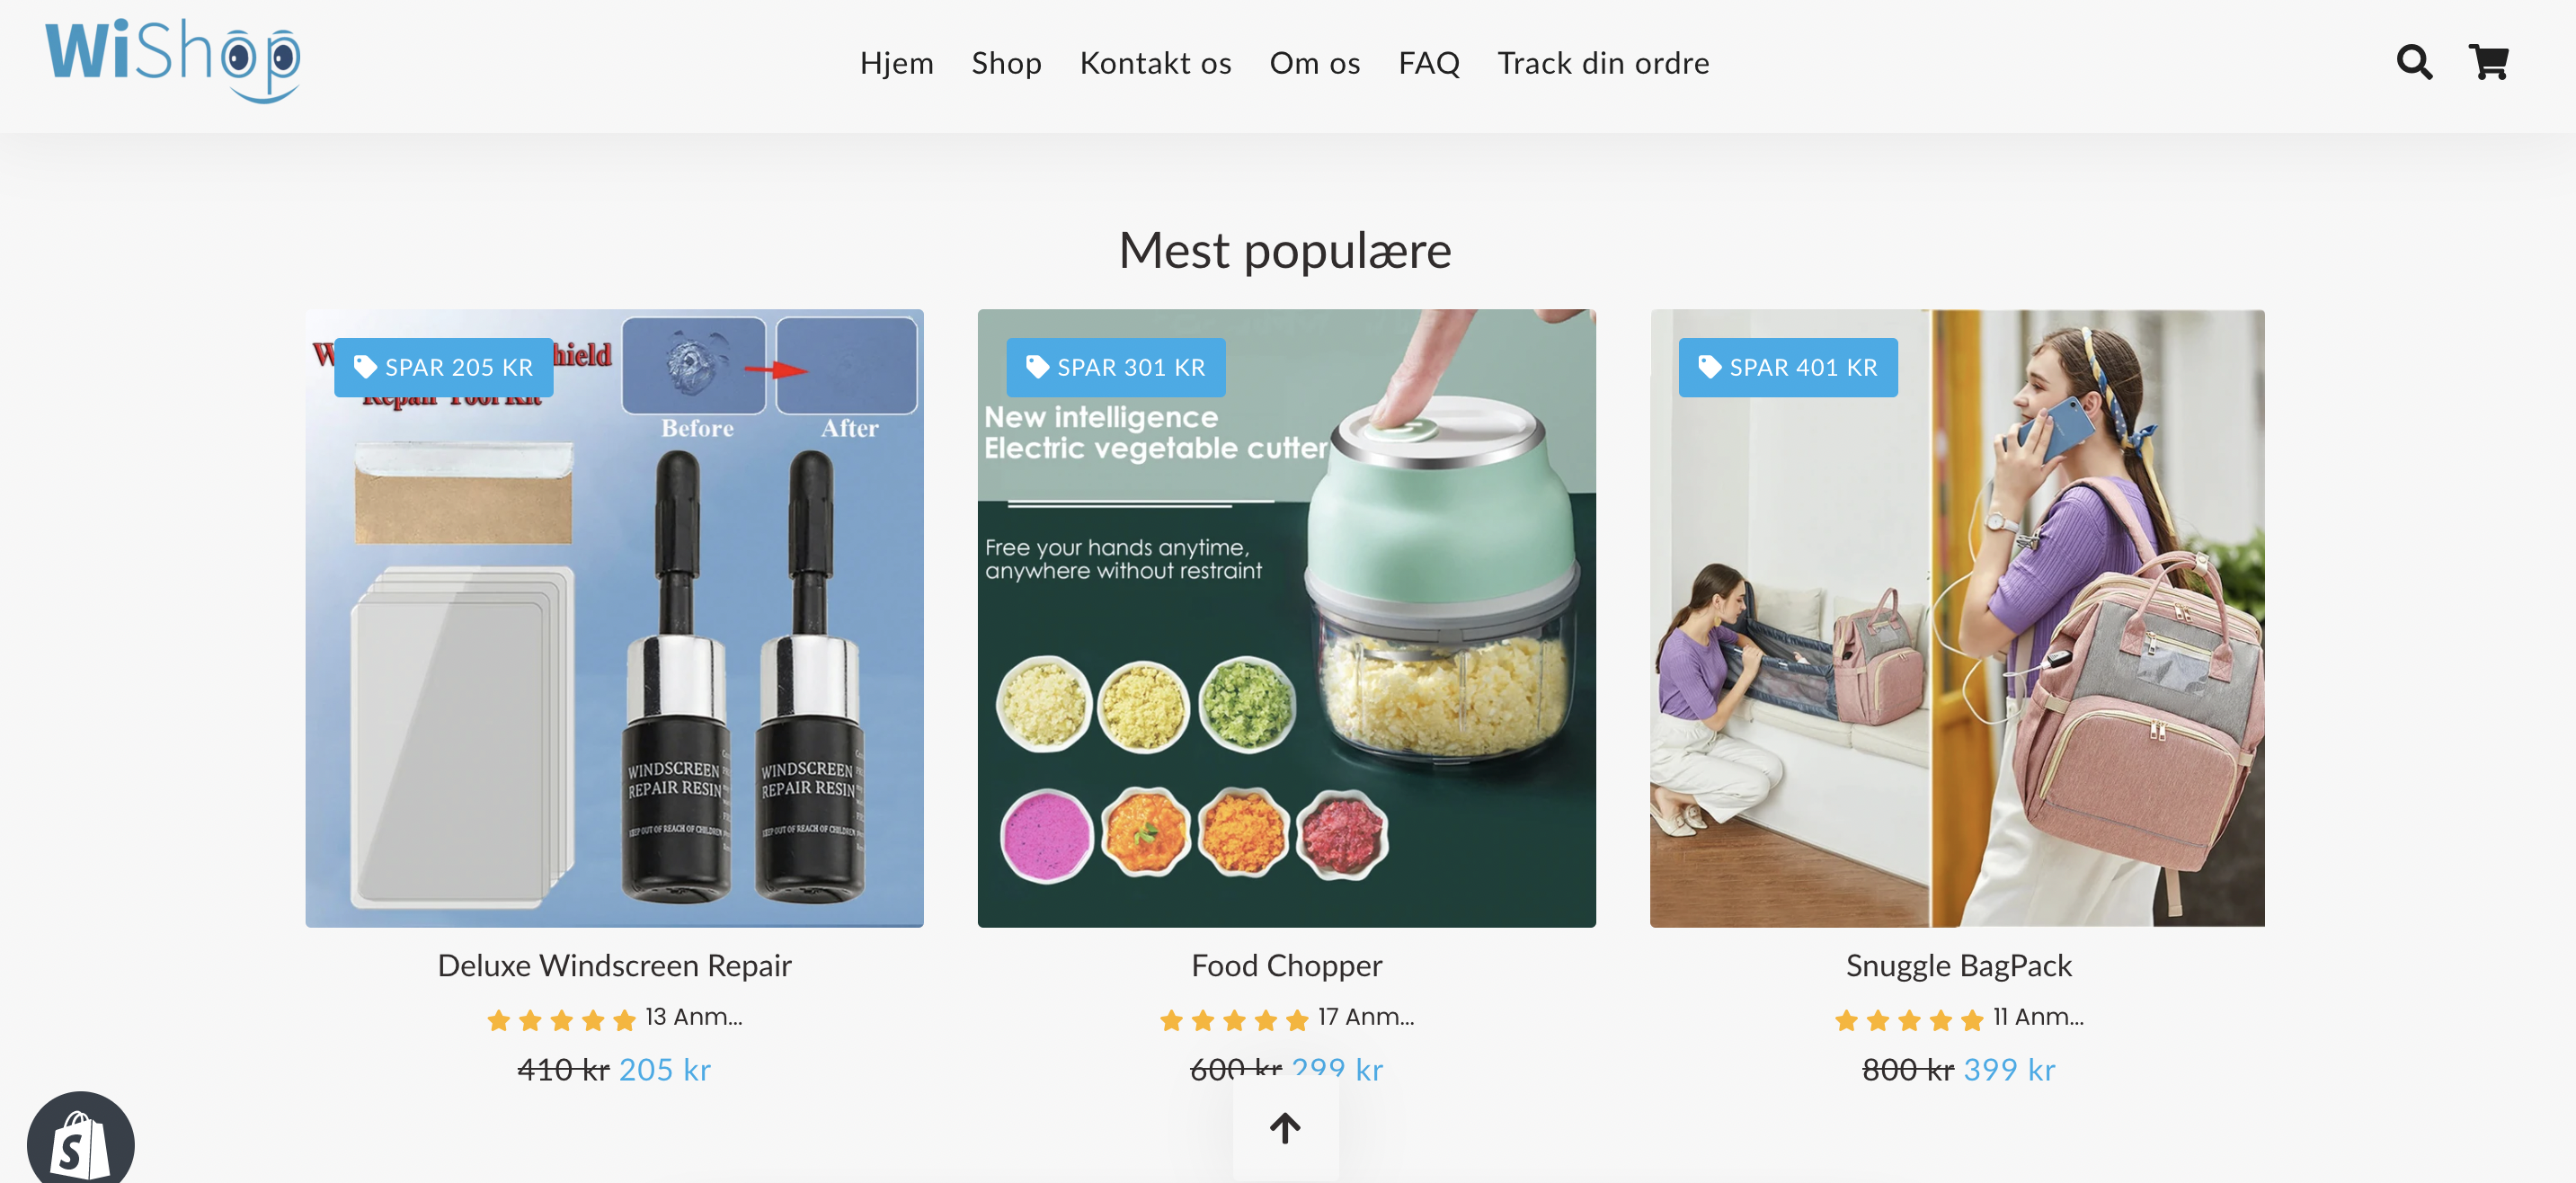Click the WiShop logo
The image size is (2576, 1183).
pos(172,60)
